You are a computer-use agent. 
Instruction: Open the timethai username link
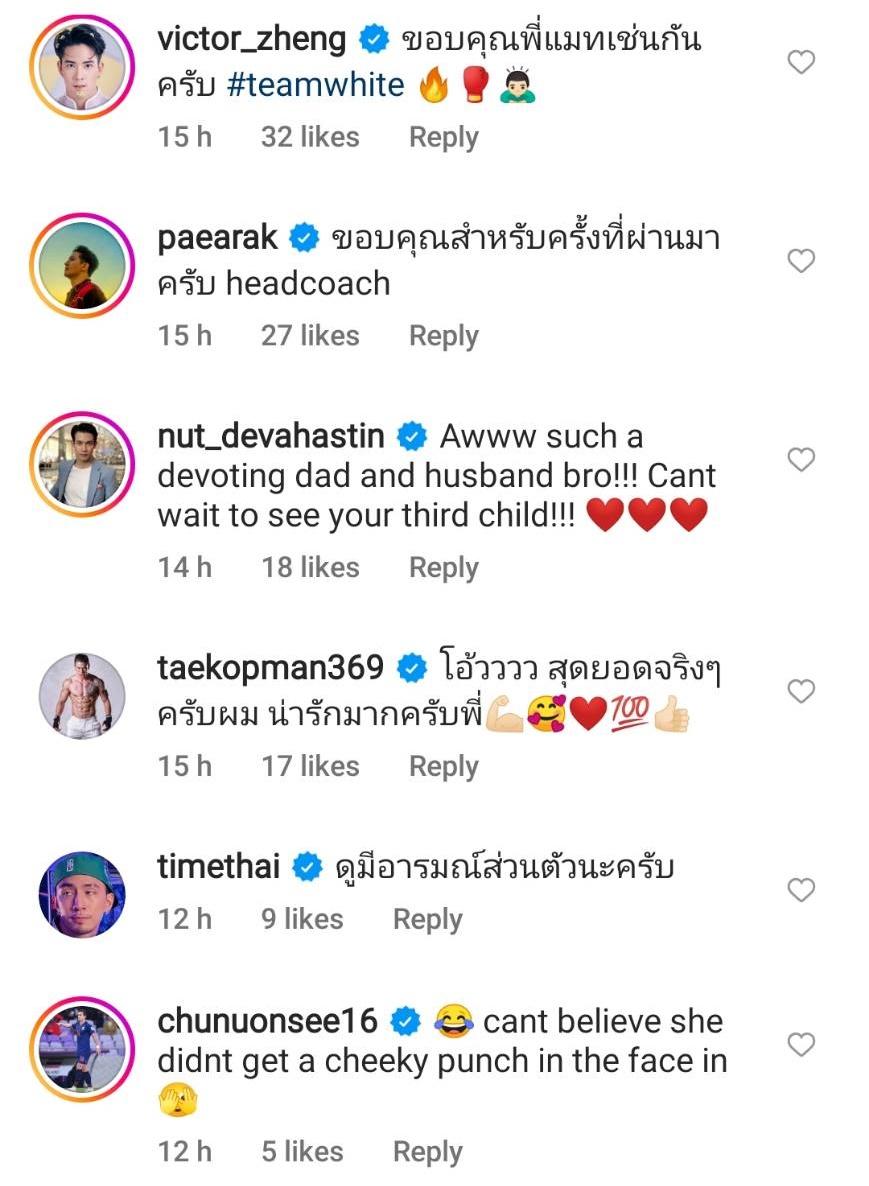coord(219,867)
